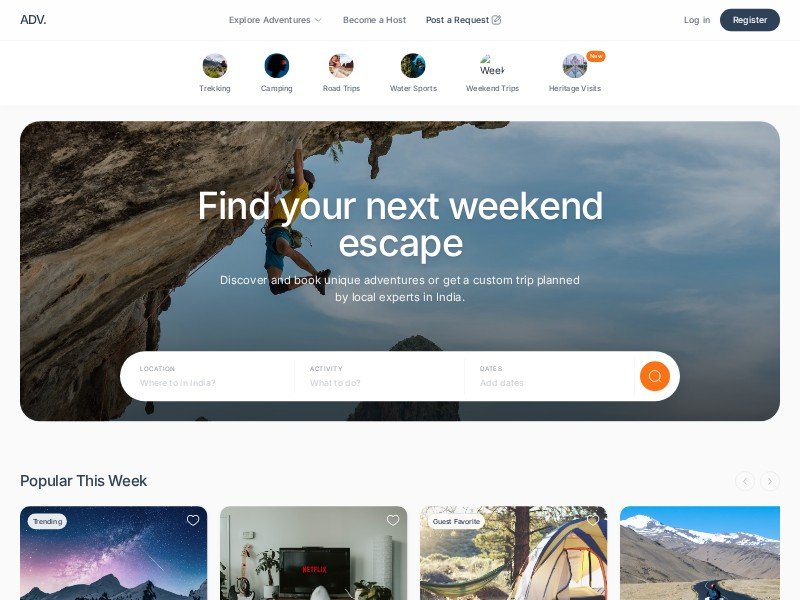Viewport: 800px width, 600px height.
Task: Open Post a Request
Action: point(463,20)
